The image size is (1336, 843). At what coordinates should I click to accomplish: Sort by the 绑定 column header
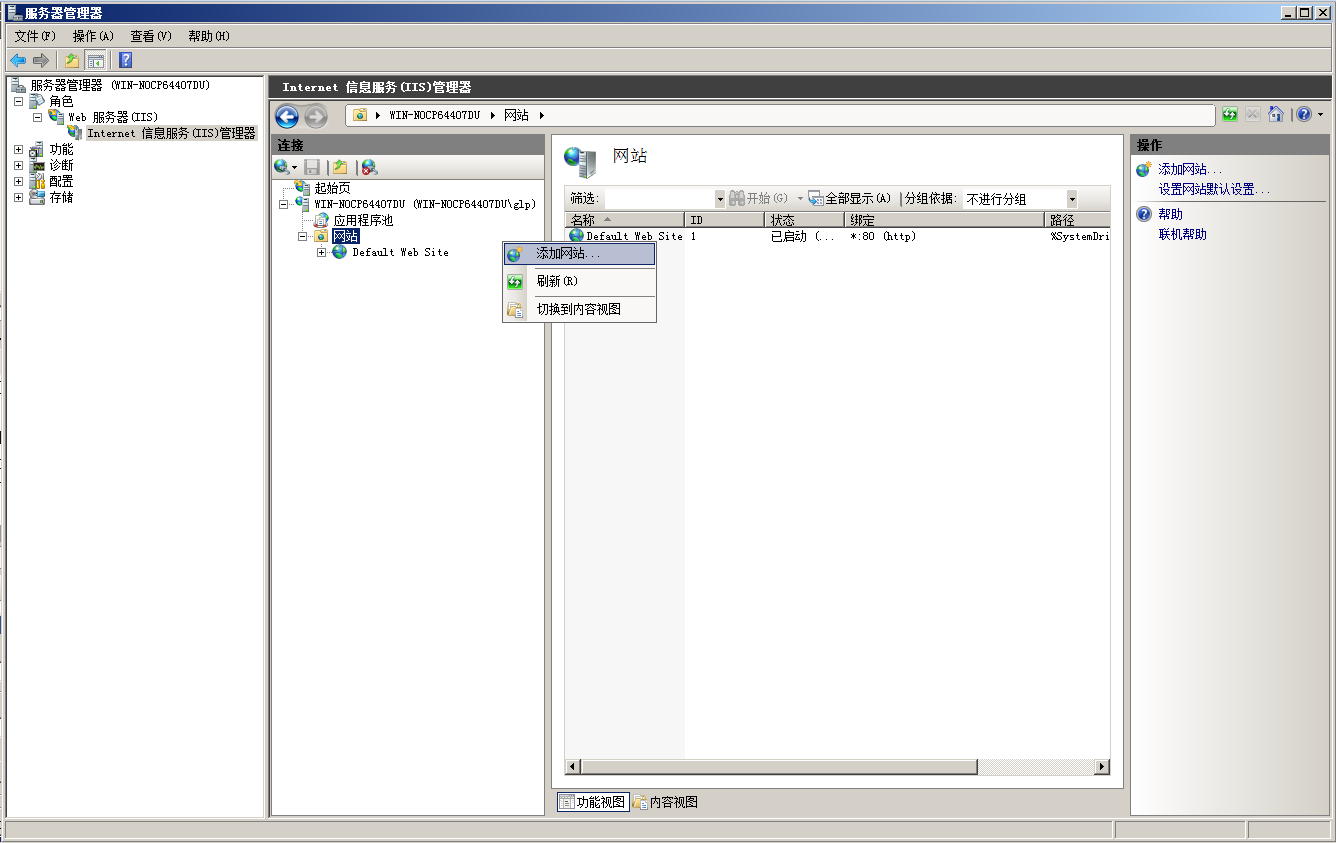tap(945, 220)
